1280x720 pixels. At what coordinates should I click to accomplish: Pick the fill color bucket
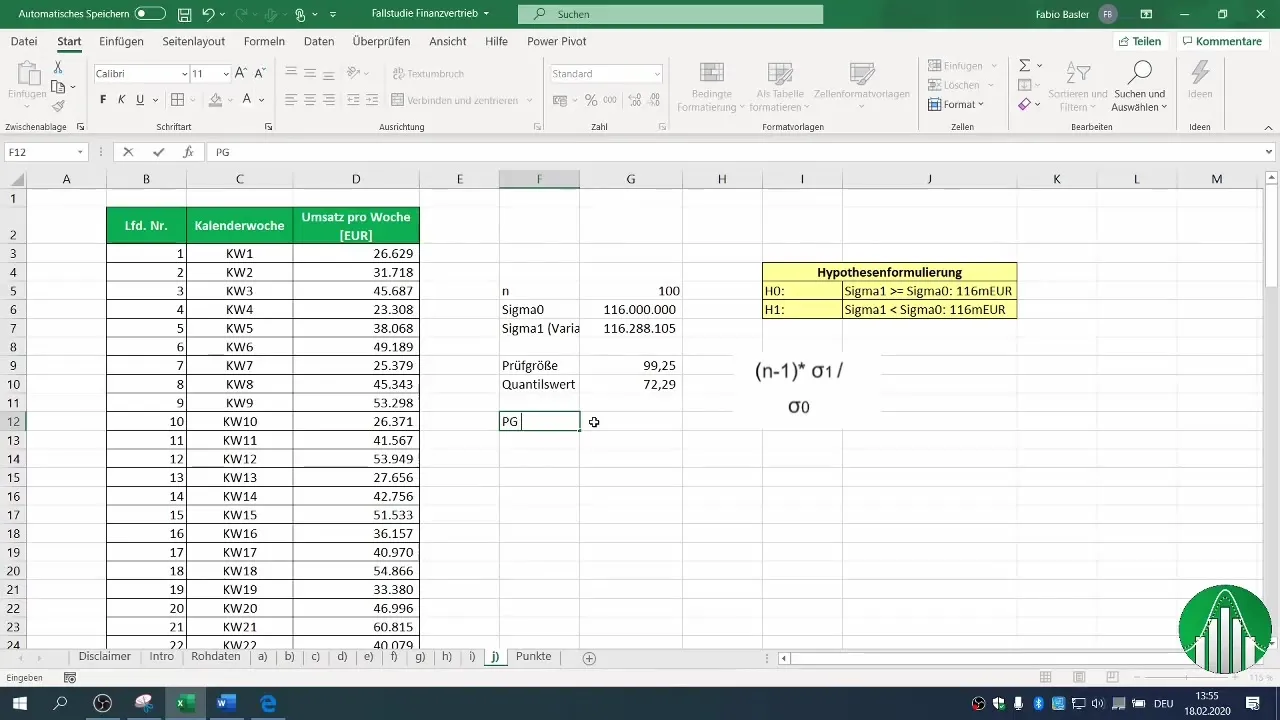point(215,100)
